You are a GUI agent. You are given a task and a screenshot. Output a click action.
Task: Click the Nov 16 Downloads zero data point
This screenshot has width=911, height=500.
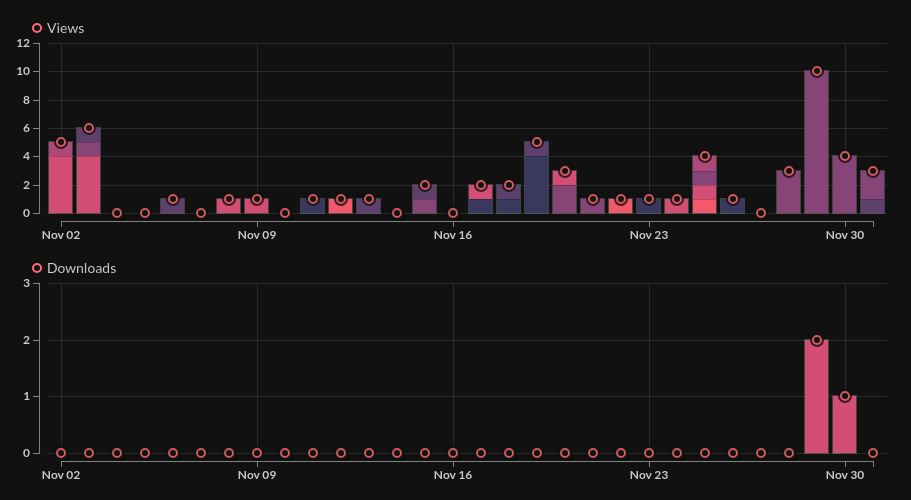(453, 453)
